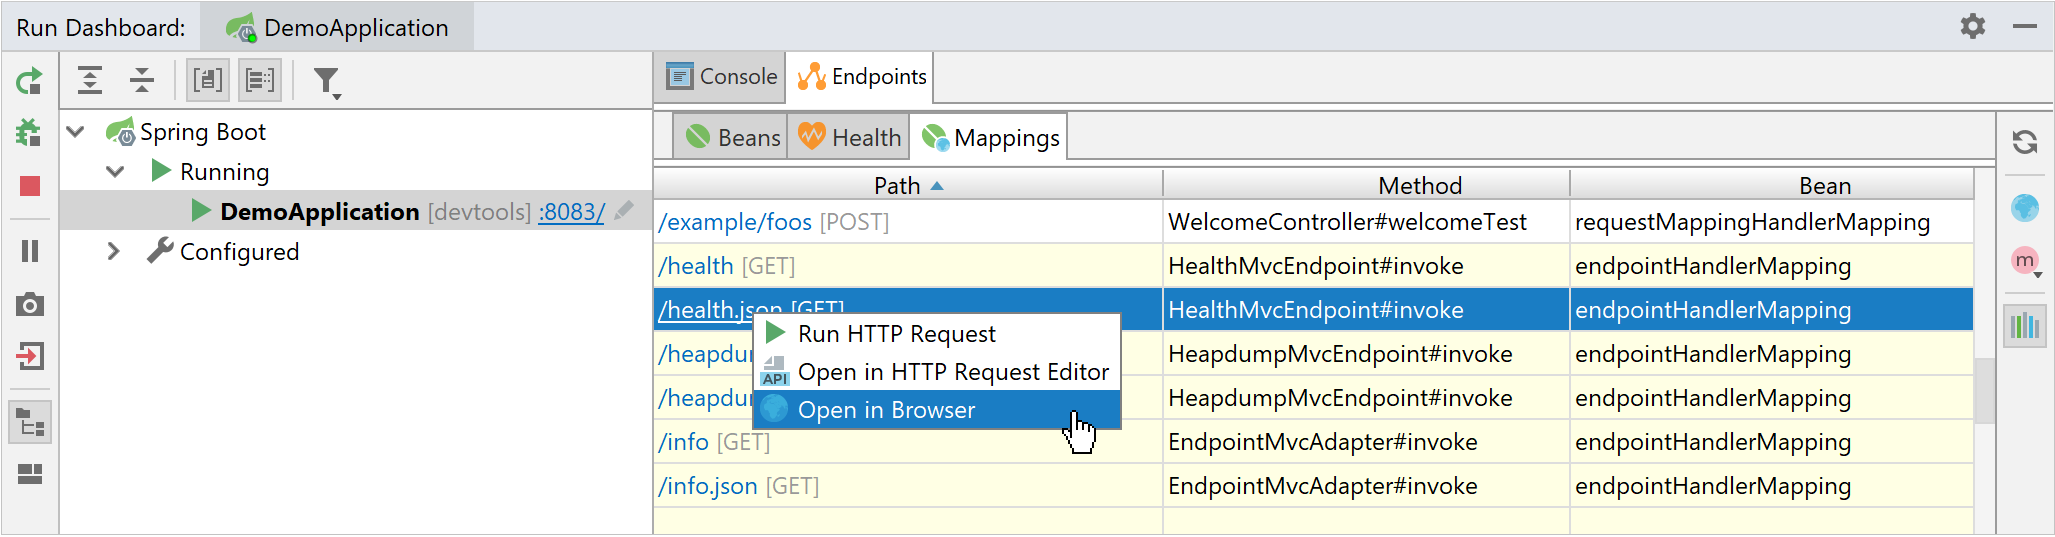This screenshot has height=537, width=2055.
Task: Select the Configured wrench item
Action: point(223,251)
